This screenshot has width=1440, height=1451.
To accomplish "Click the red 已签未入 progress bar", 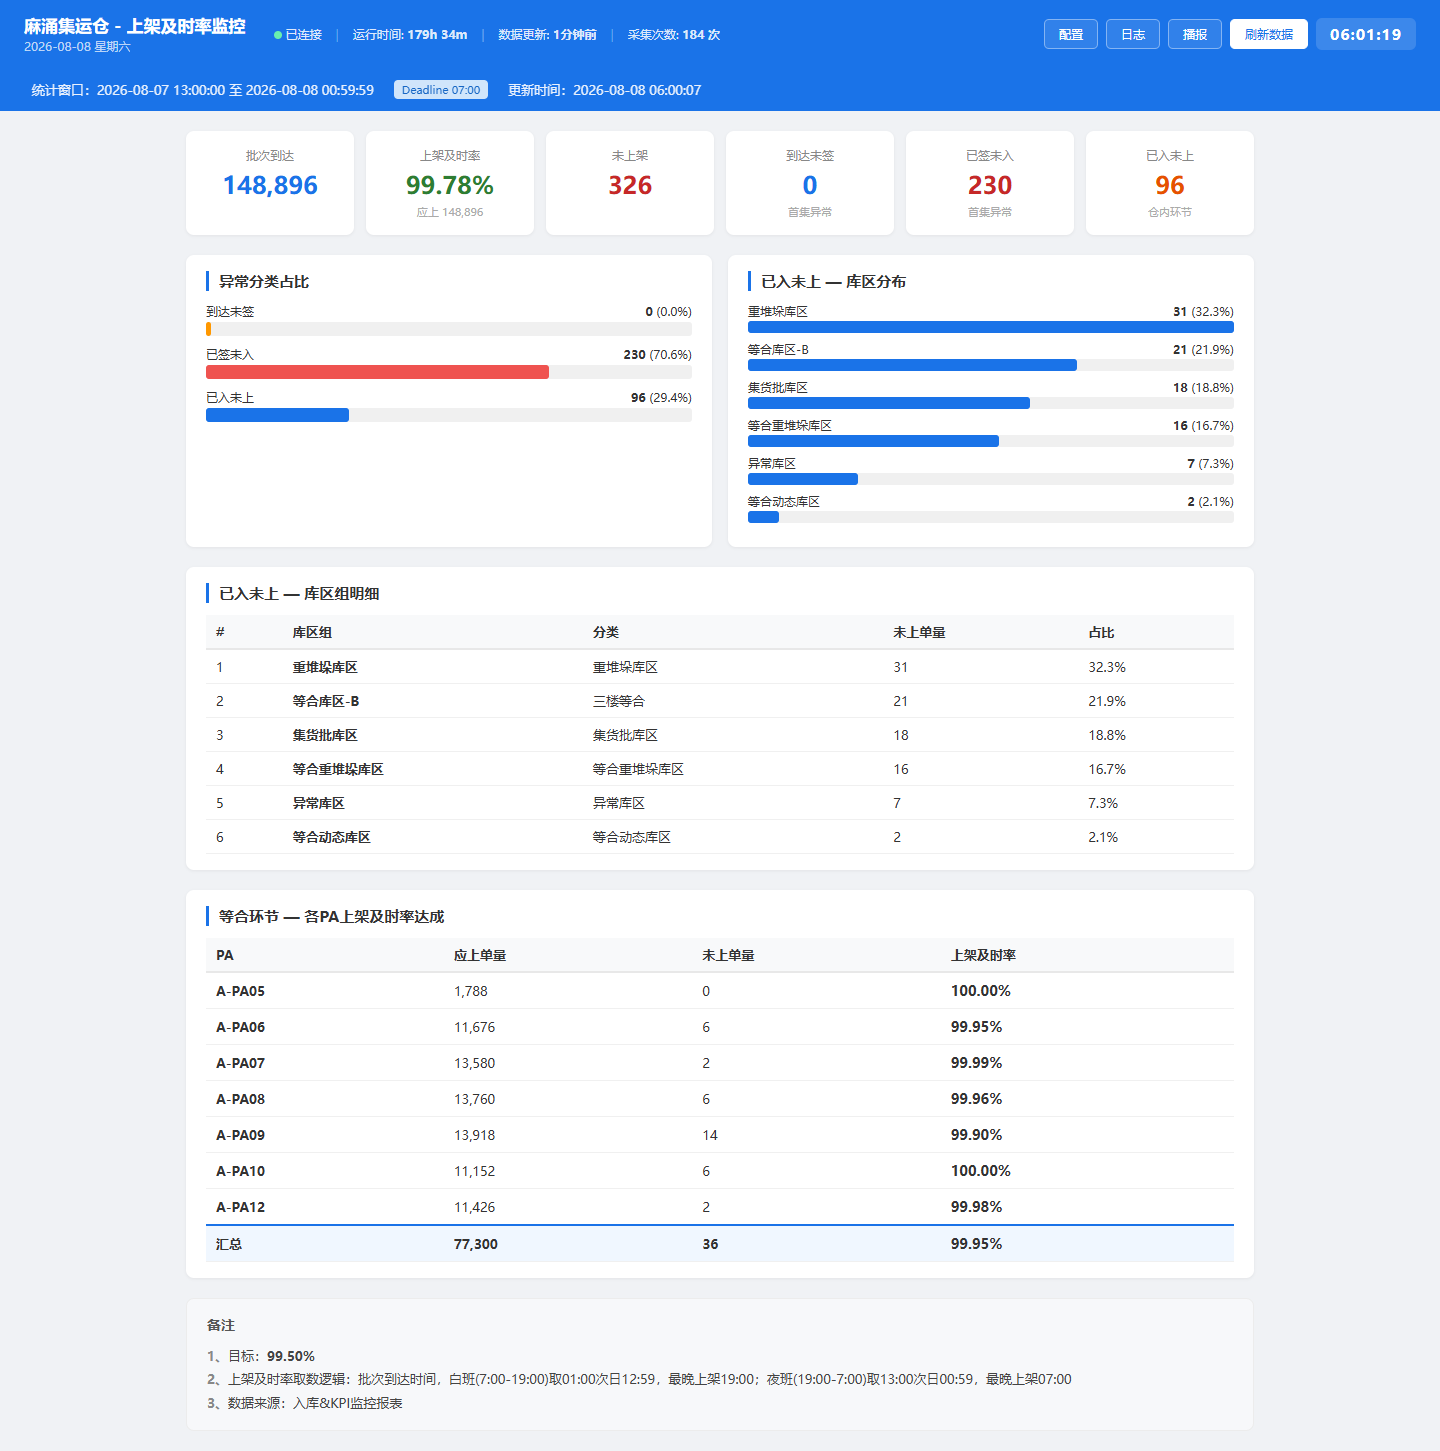I will pyautogui.click(x=377, y=372).
